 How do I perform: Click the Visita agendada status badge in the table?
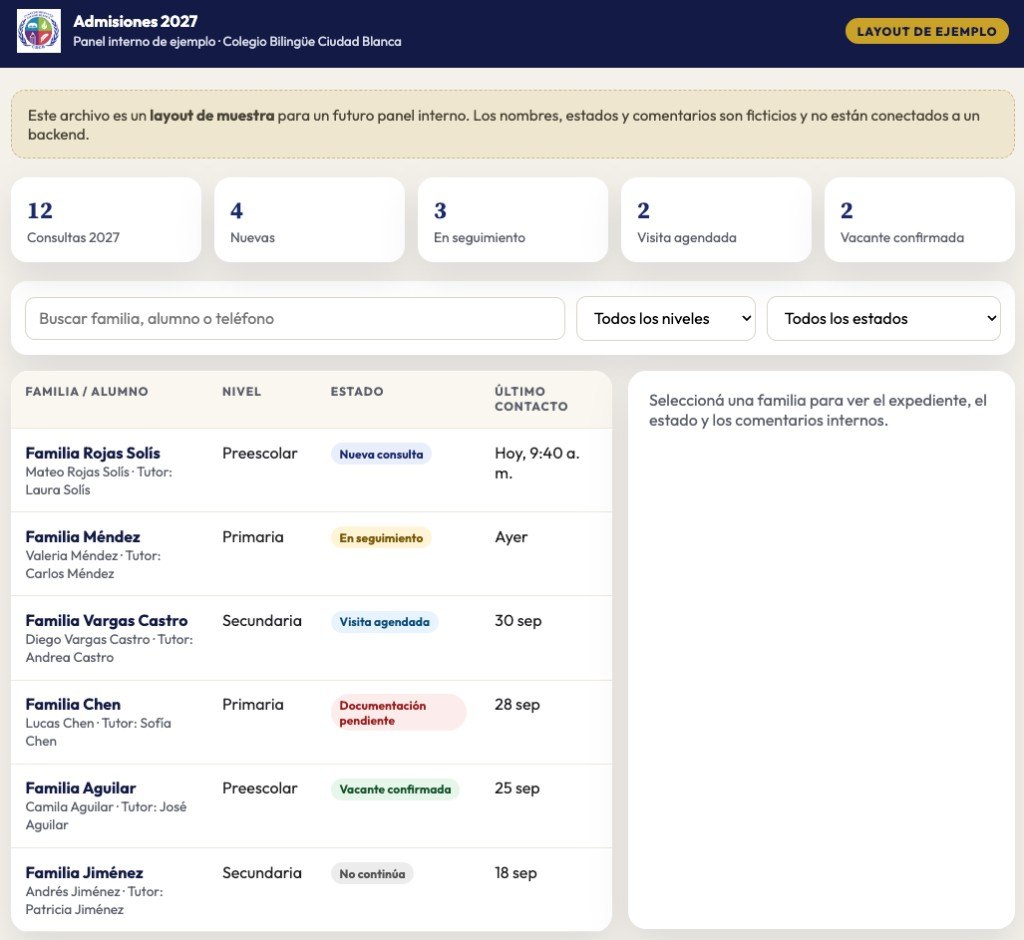pos(384,621)
